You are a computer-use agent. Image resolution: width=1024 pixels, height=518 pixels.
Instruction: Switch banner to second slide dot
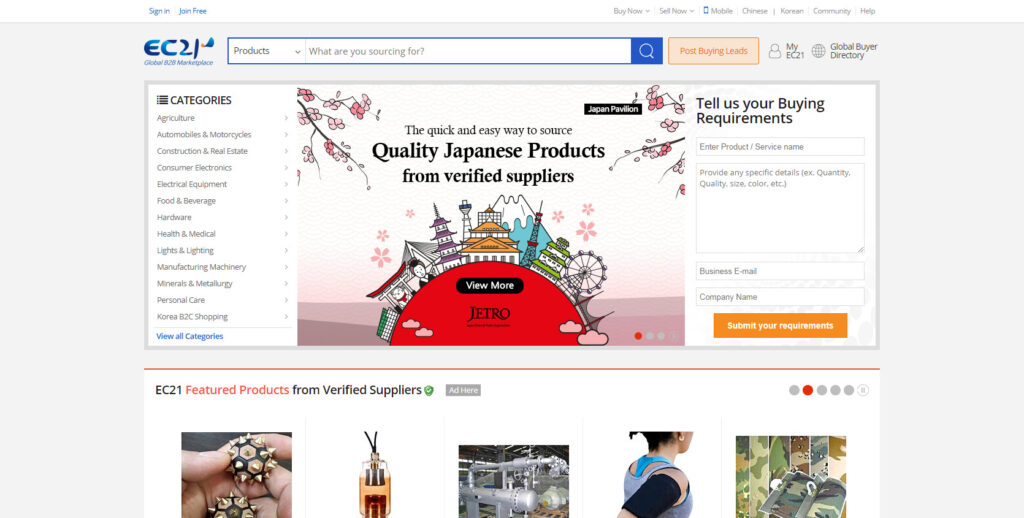[x=650, y=336]
